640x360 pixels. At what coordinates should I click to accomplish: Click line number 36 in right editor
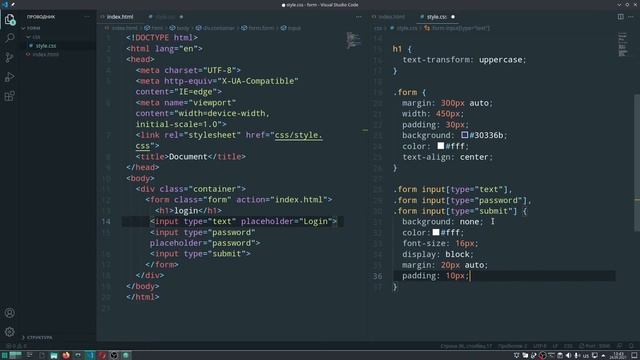click(378, 276)
